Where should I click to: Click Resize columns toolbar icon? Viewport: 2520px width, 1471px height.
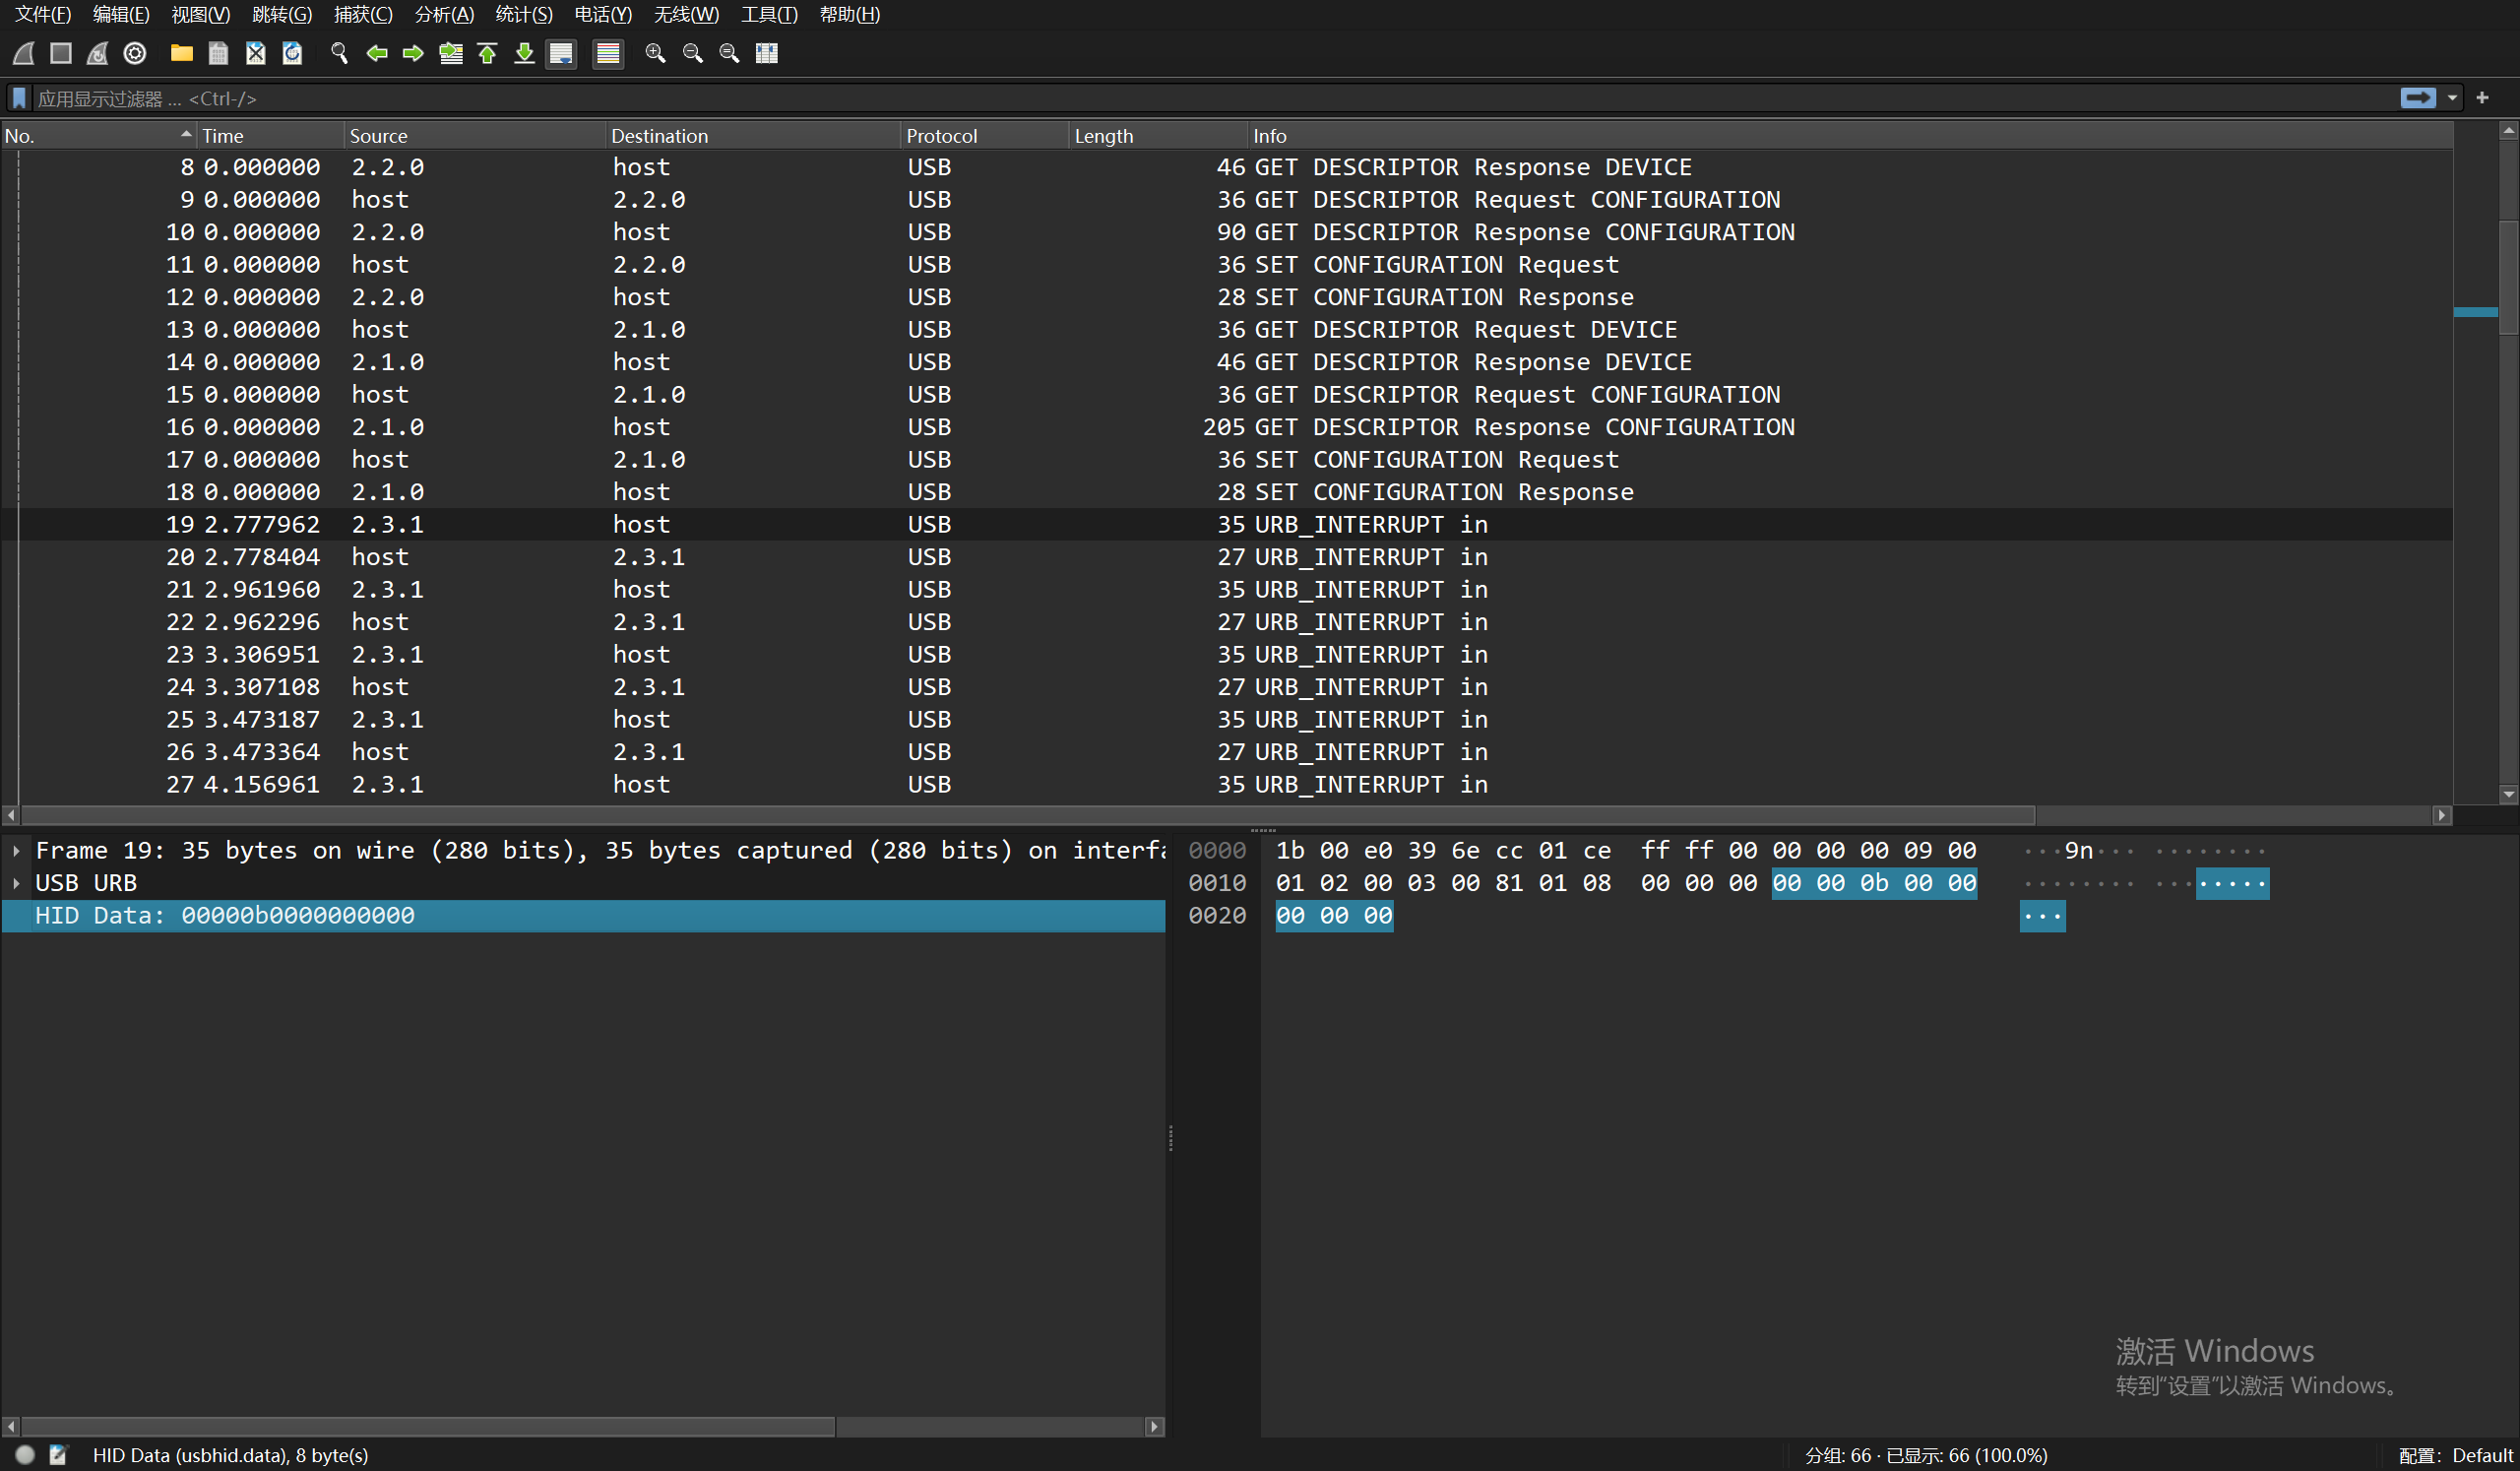click(767, 53)
